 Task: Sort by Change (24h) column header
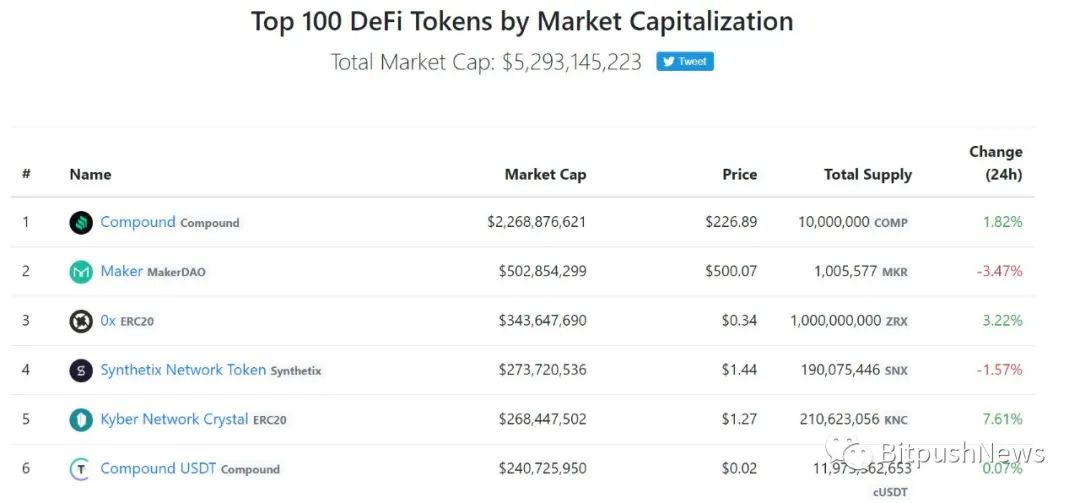click(x=995, y=163)
